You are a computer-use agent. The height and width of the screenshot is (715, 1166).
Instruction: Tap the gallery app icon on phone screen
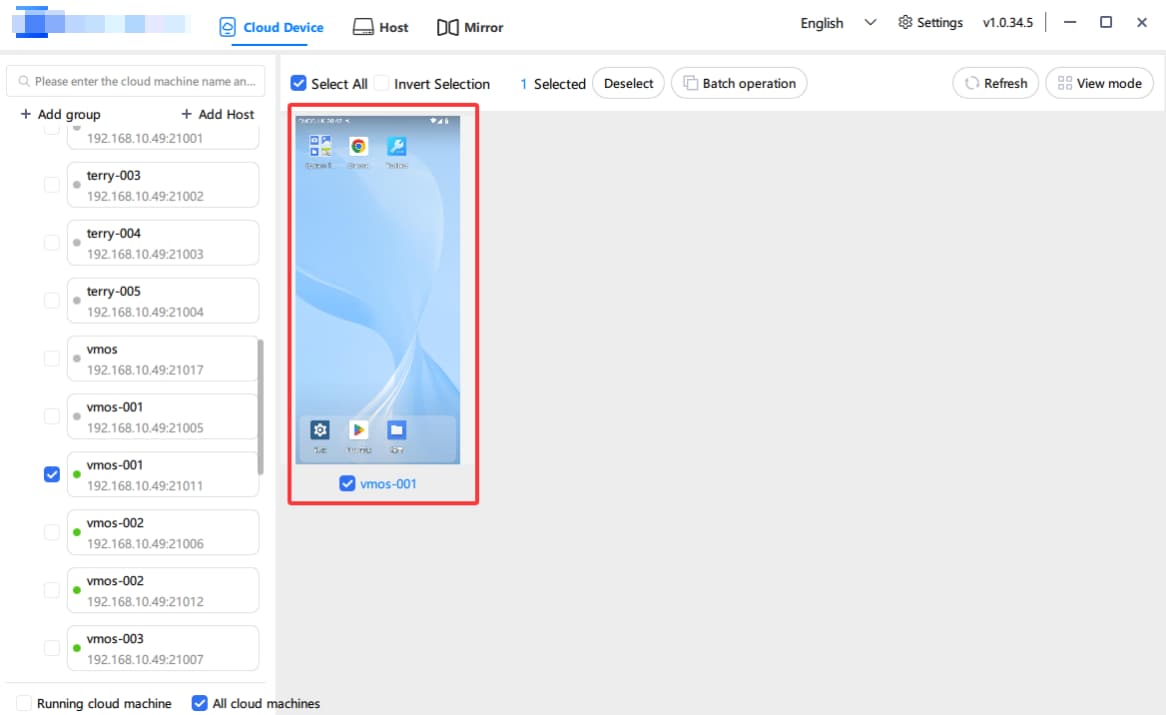320,146
